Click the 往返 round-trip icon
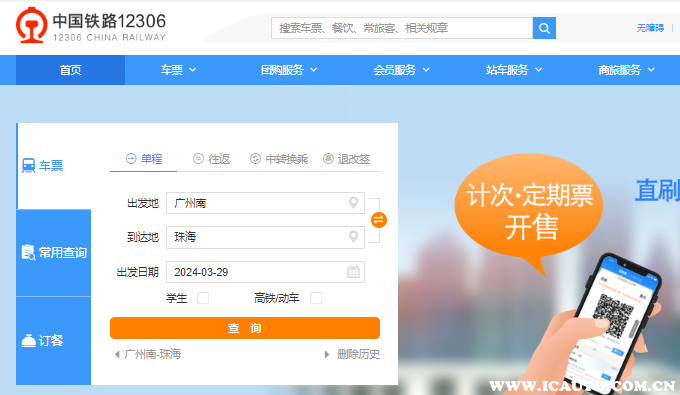Screen dimensions: 680x395 tap(198, 159)
